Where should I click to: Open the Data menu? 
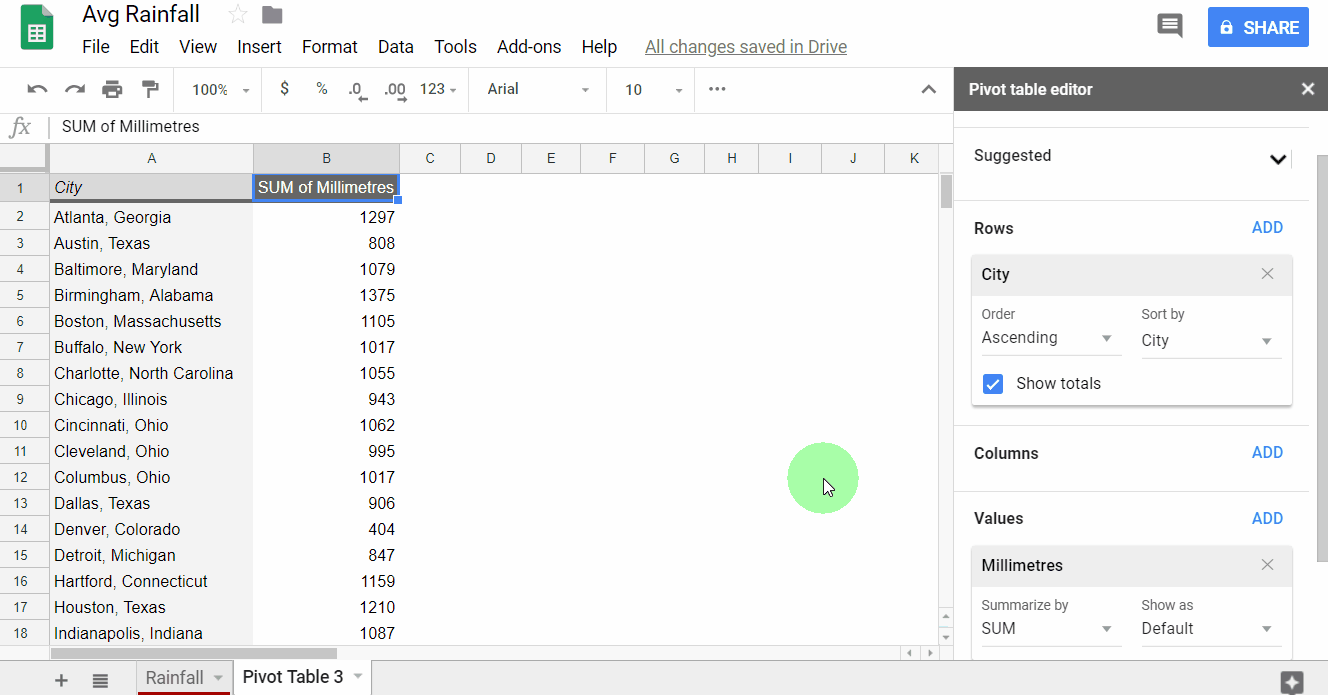396,47
